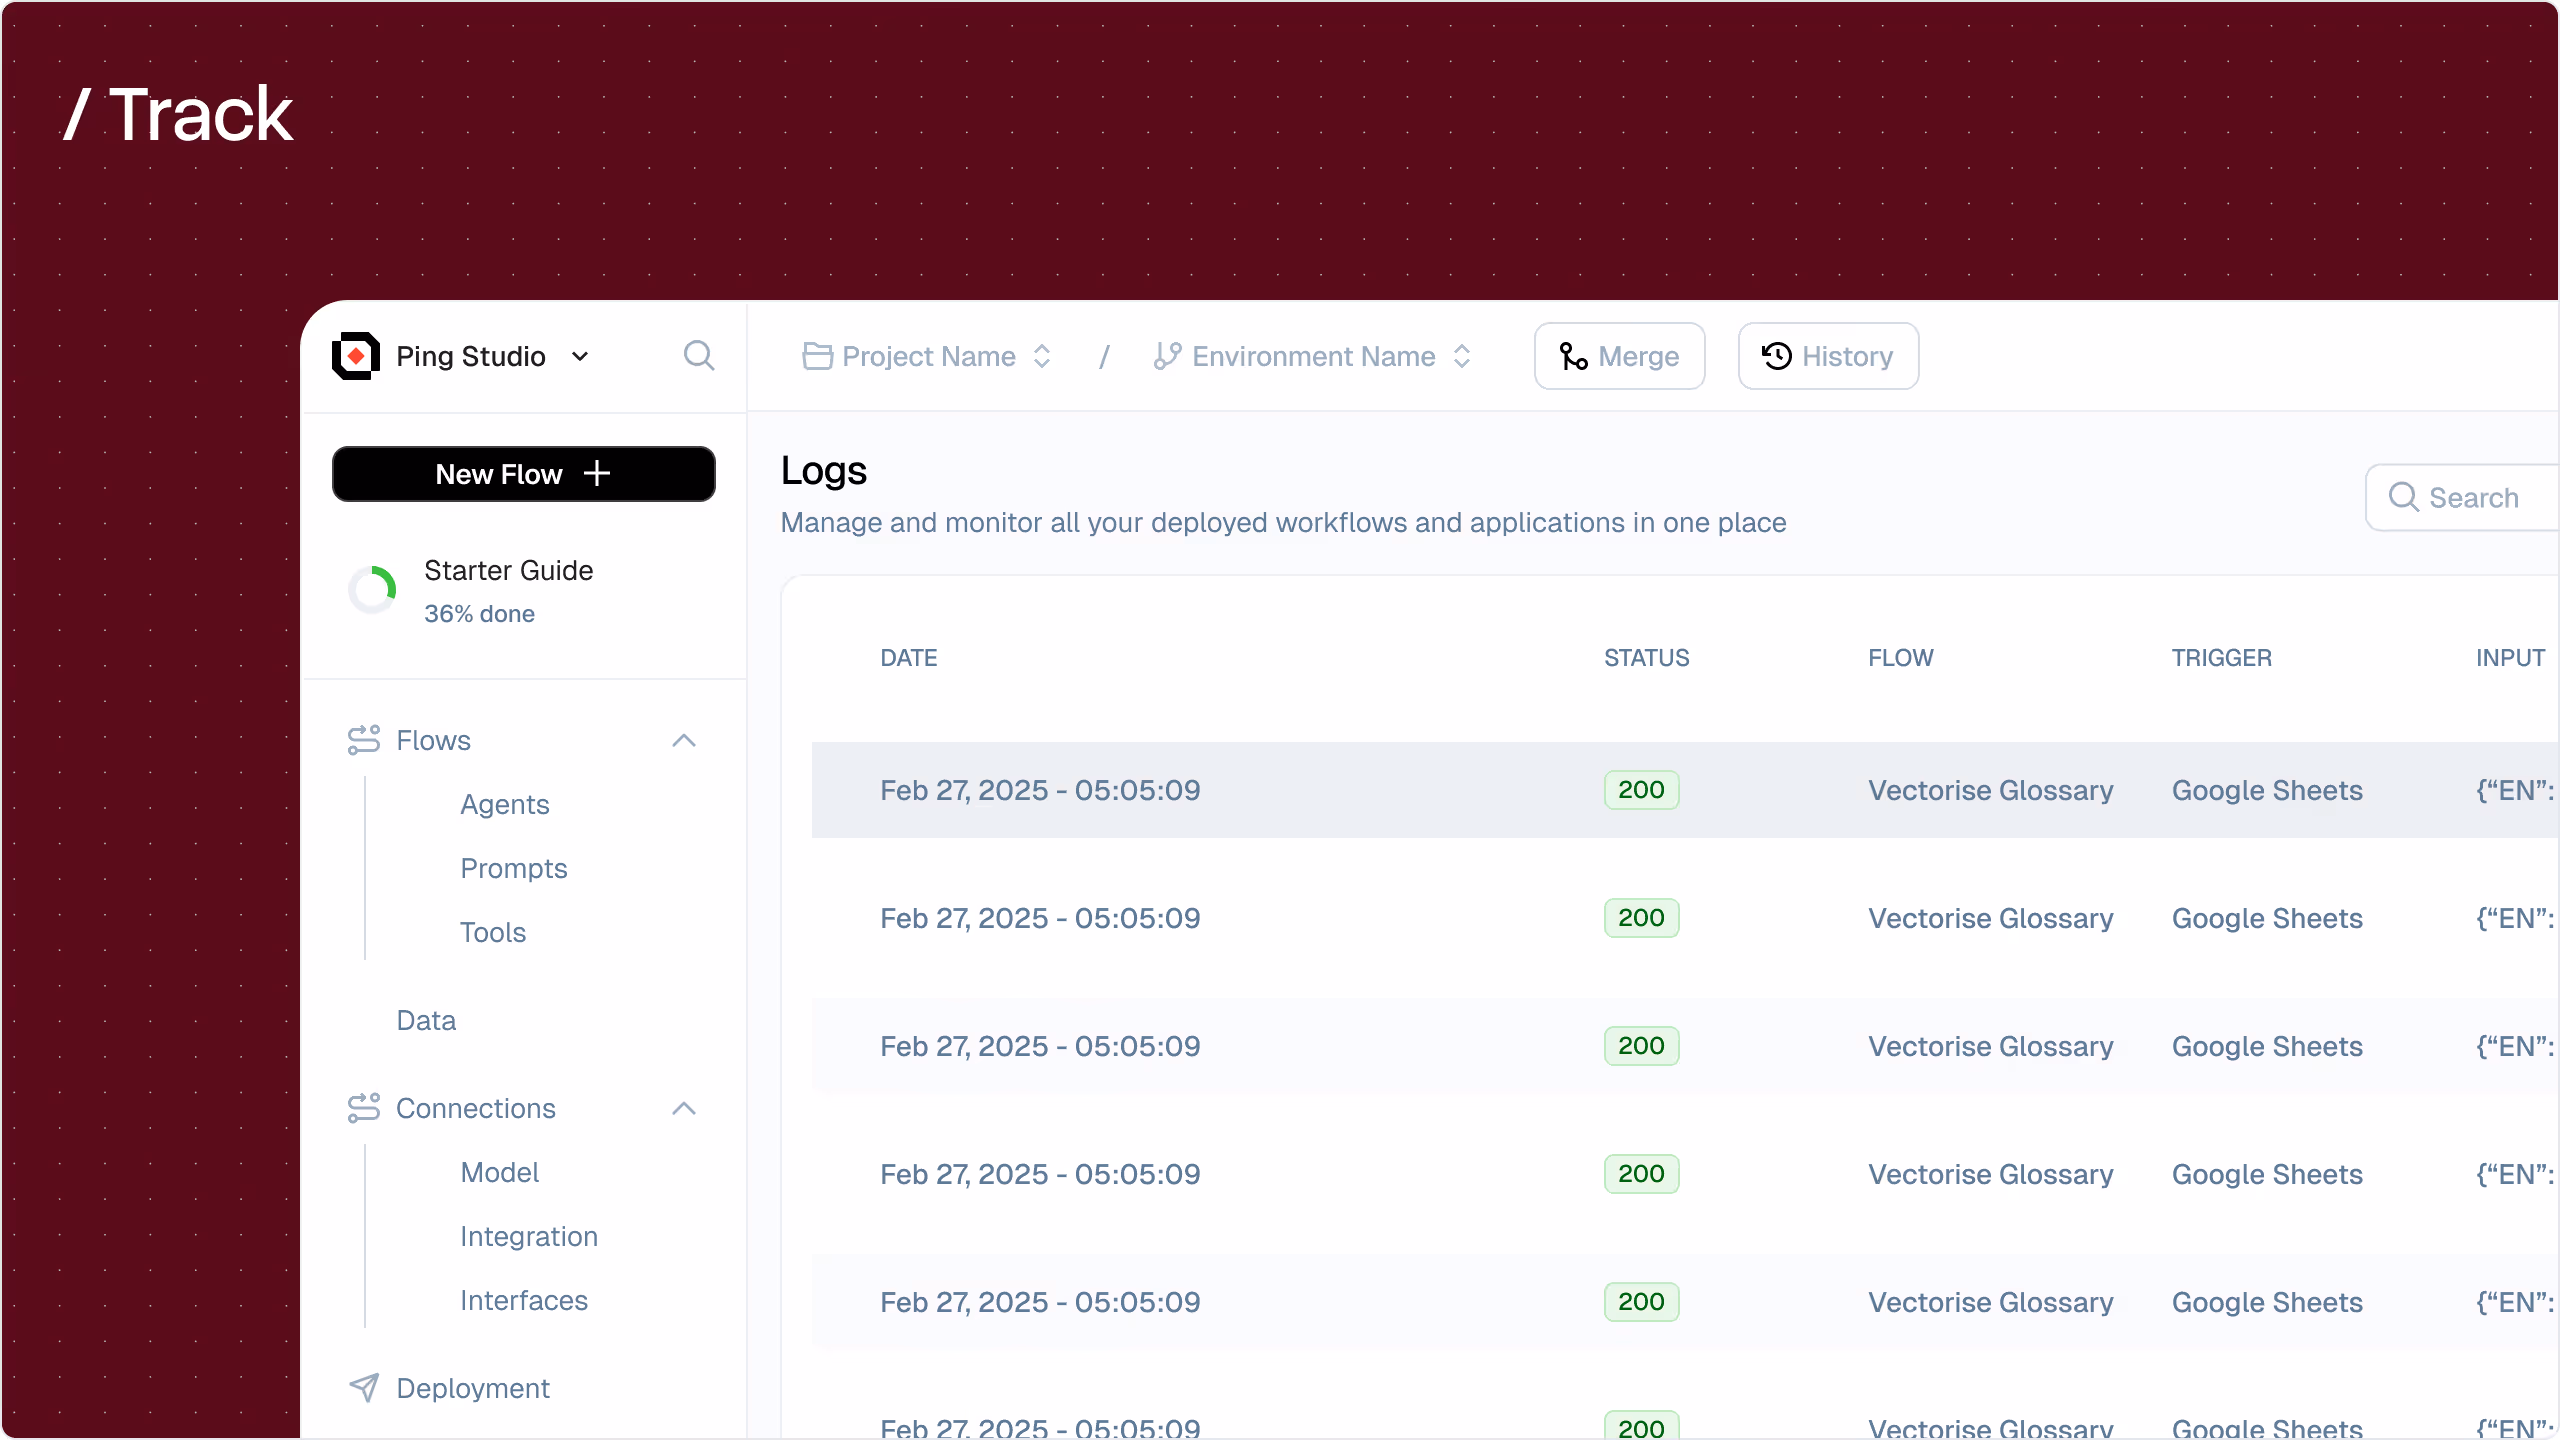Click the History button
The image size is (2560, 1440).
[x=1828, y=356]
